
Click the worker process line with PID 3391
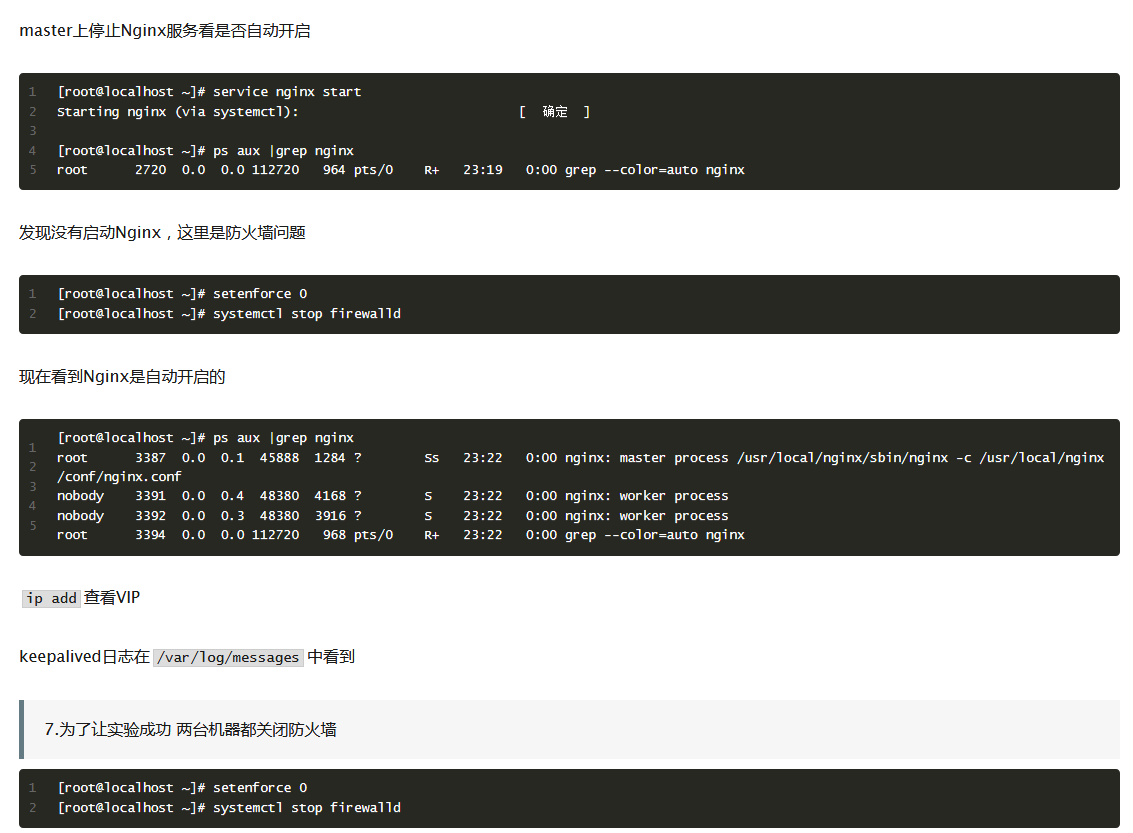point(392,496)
